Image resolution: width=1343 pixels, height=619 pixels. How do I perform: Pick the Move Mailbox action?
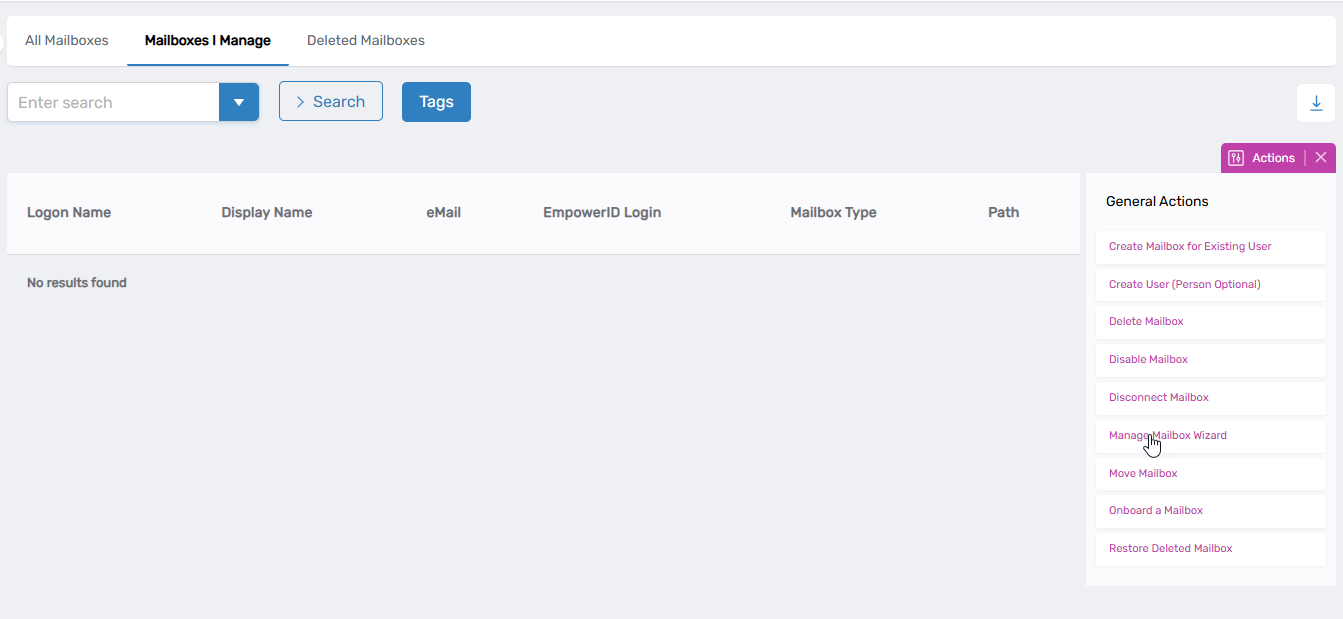click(1143, 474)
